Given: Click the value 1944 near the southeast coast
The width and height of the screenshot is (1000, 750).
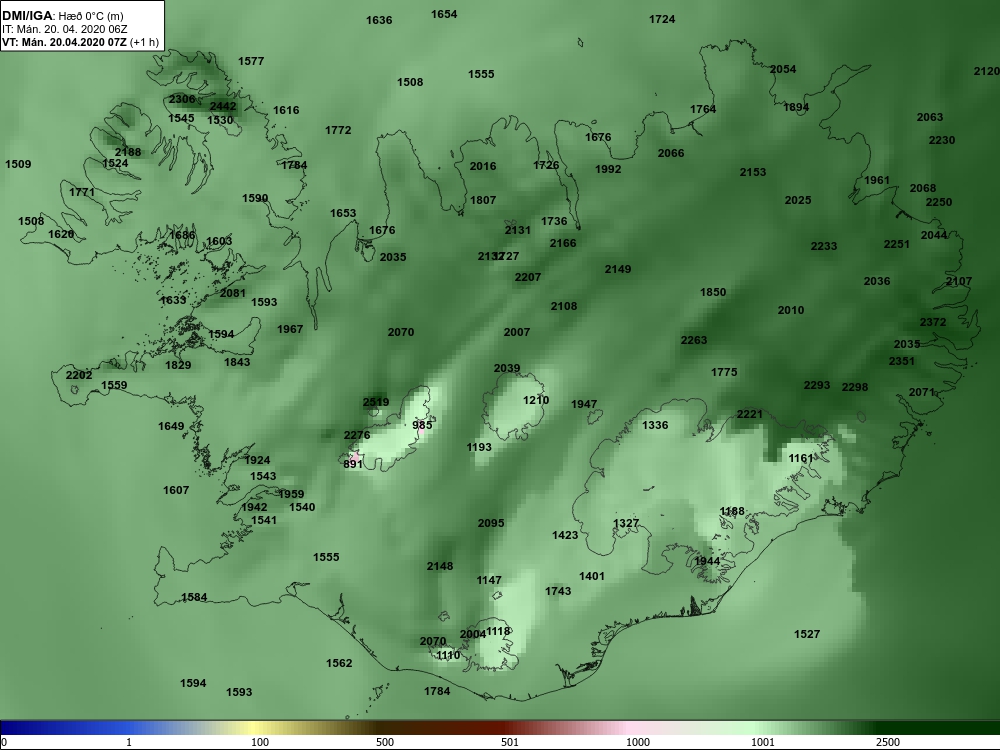Looking at the screenshot, I should pyautogui.click(x=707, y=561).
